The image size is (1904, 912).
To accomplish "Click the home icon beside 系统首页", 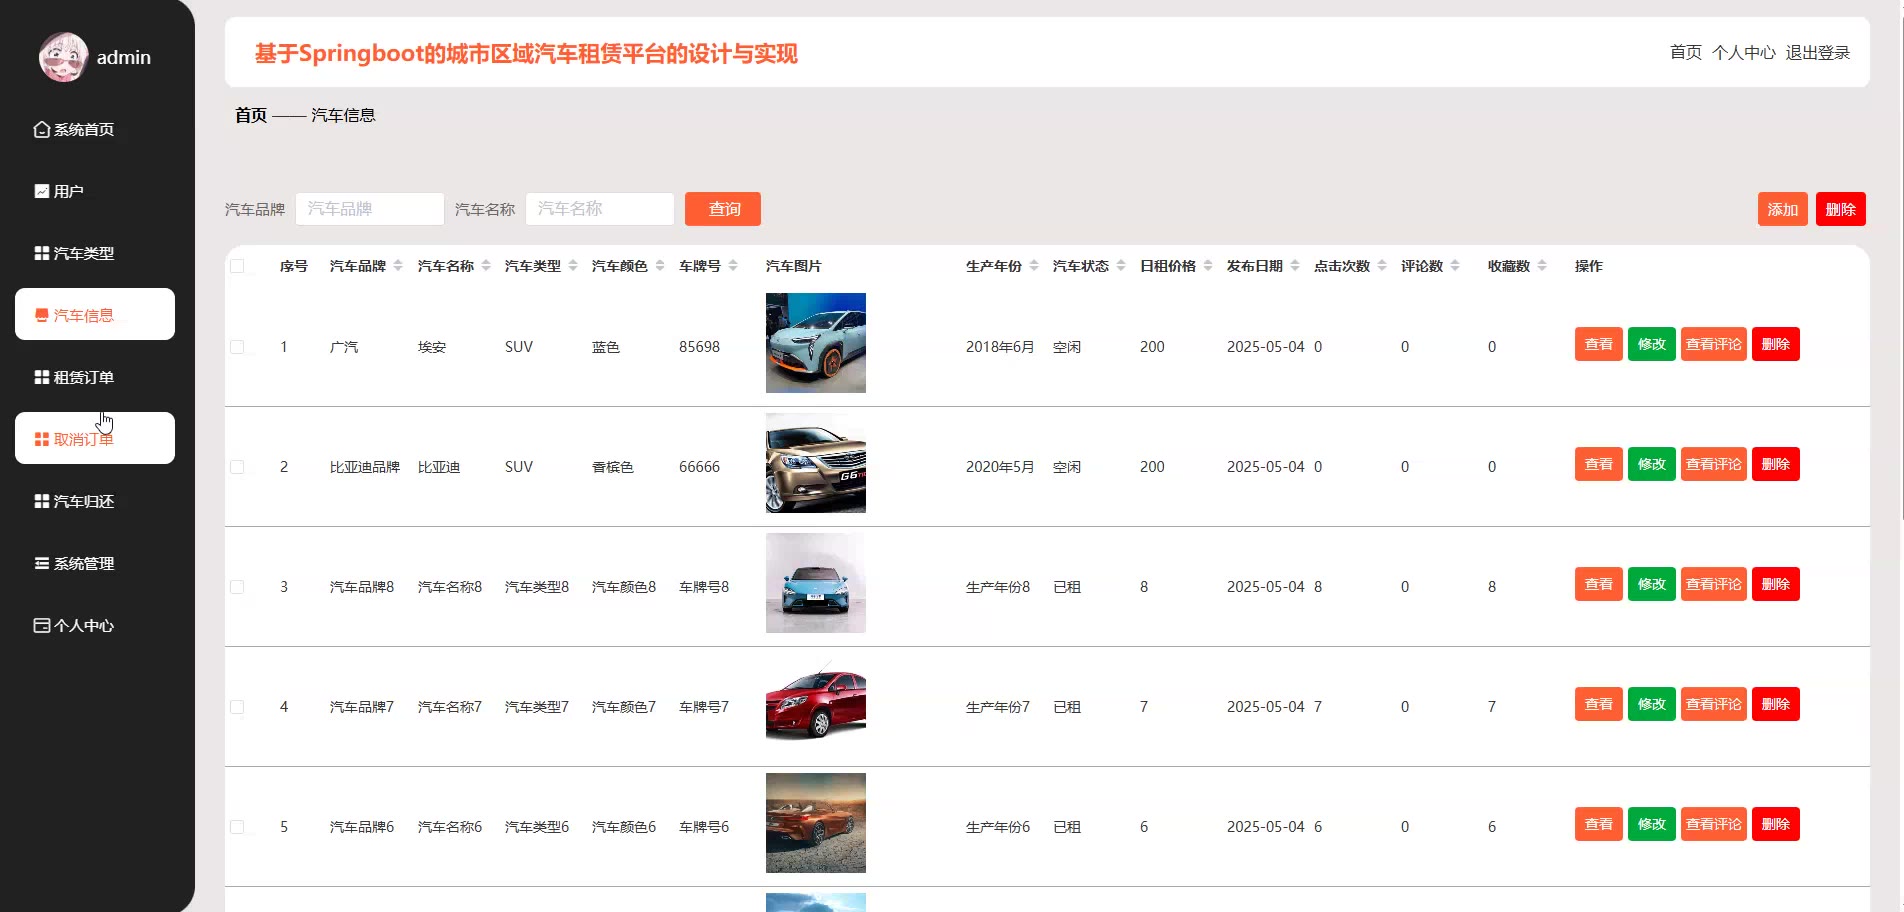I will pos(41,129).
